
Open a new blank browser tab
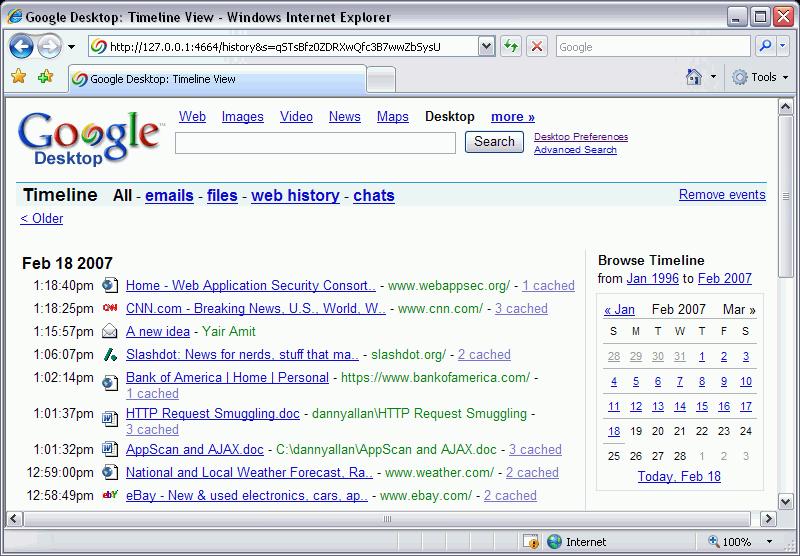(x=381, y=80)
